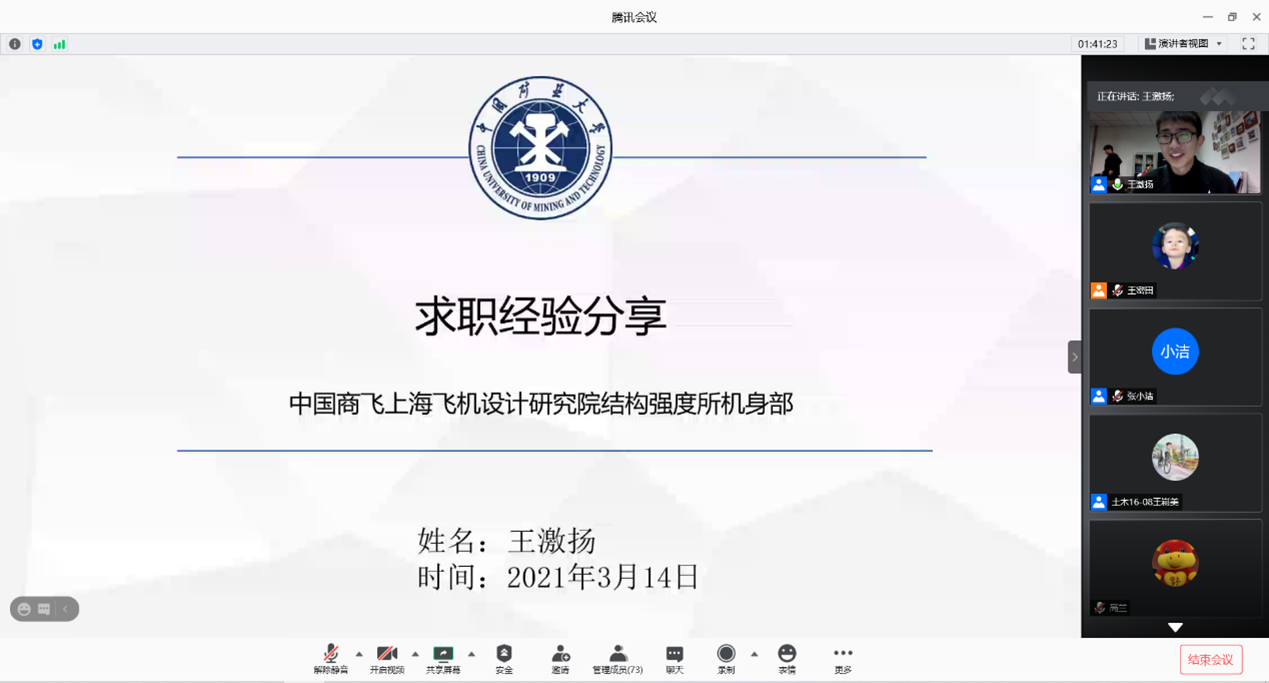Click the meeting info icon at top left

point(15,44)
